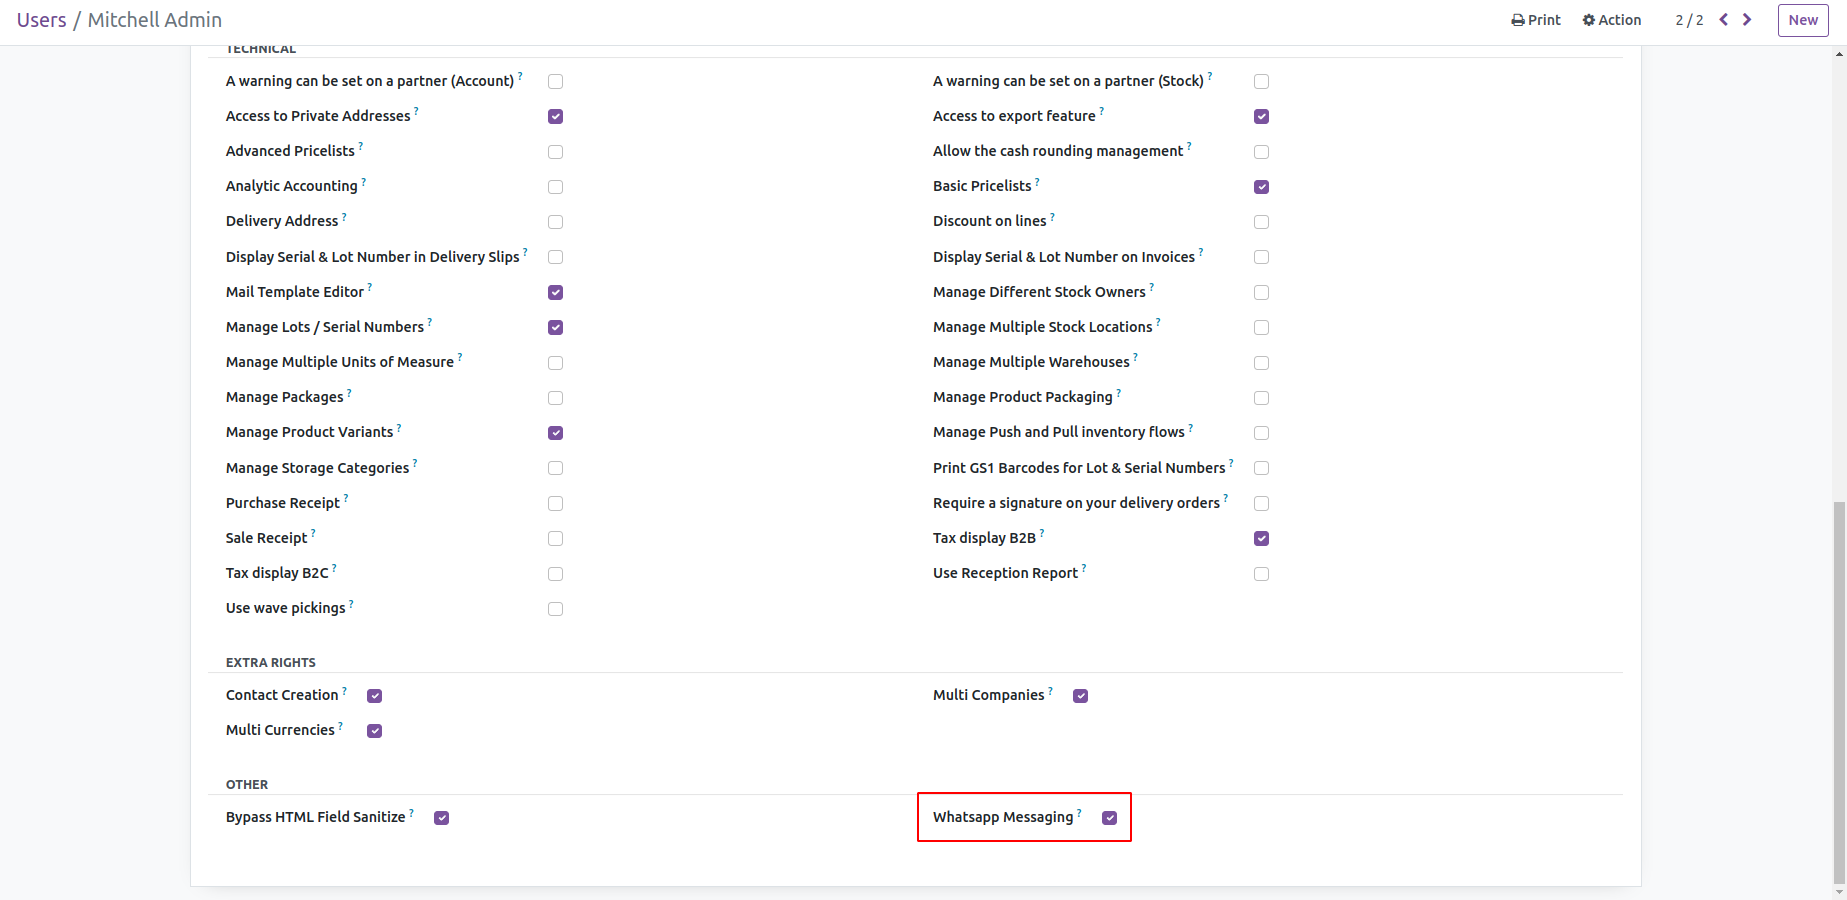Click help icon next to Contact Creation

click(x=345, y=691)
